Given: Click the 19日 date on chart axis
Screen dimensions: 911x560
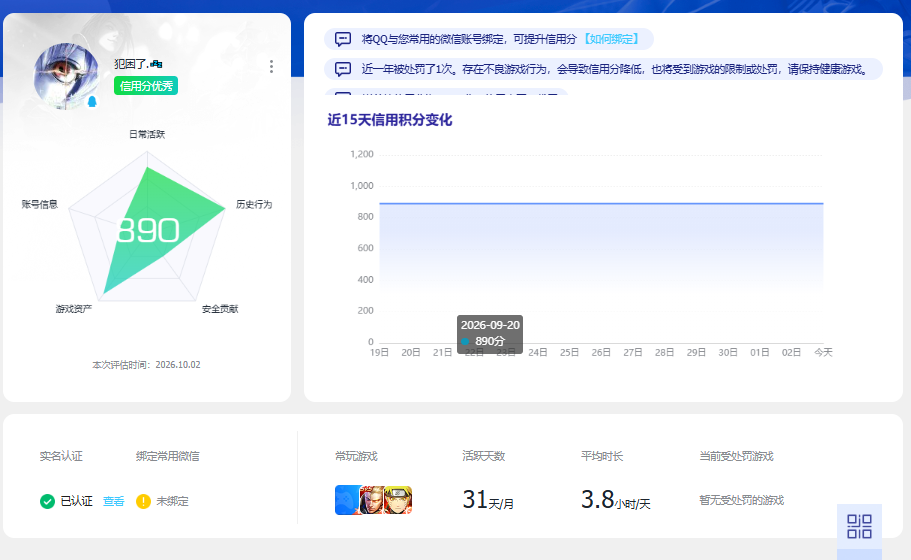Looking at the screenshot, I should (x=379, y=352).
